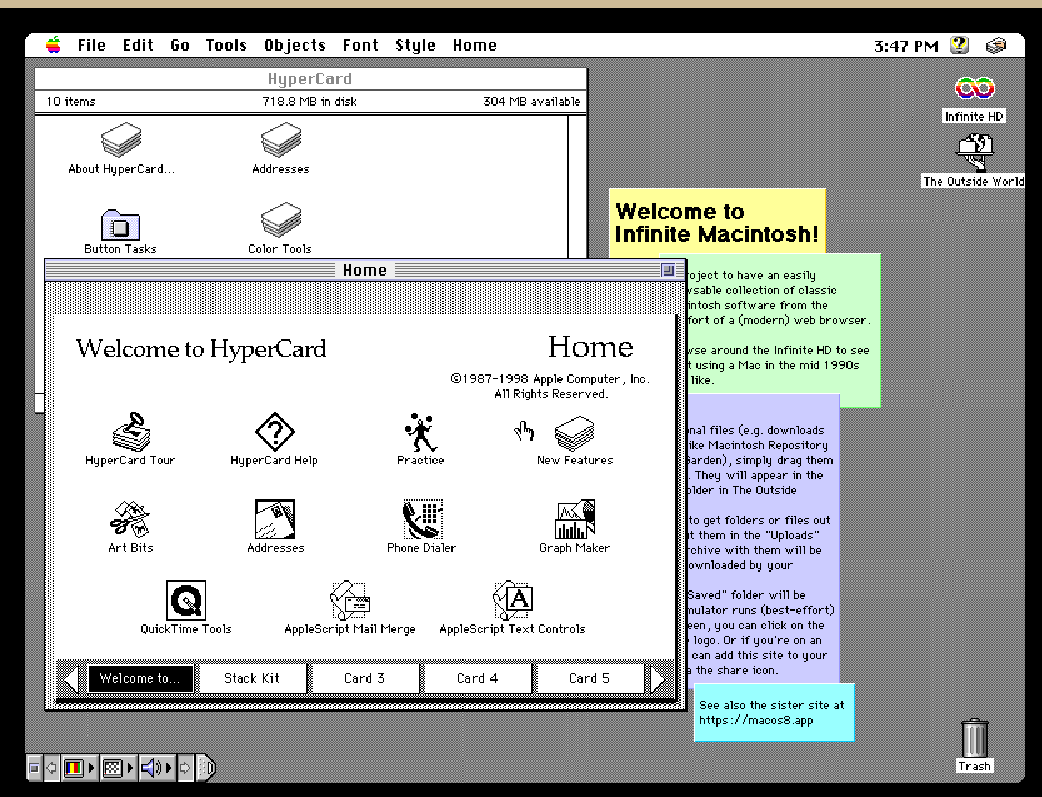Switch to Card 4
1042x797 pixels.
point(477,679)
